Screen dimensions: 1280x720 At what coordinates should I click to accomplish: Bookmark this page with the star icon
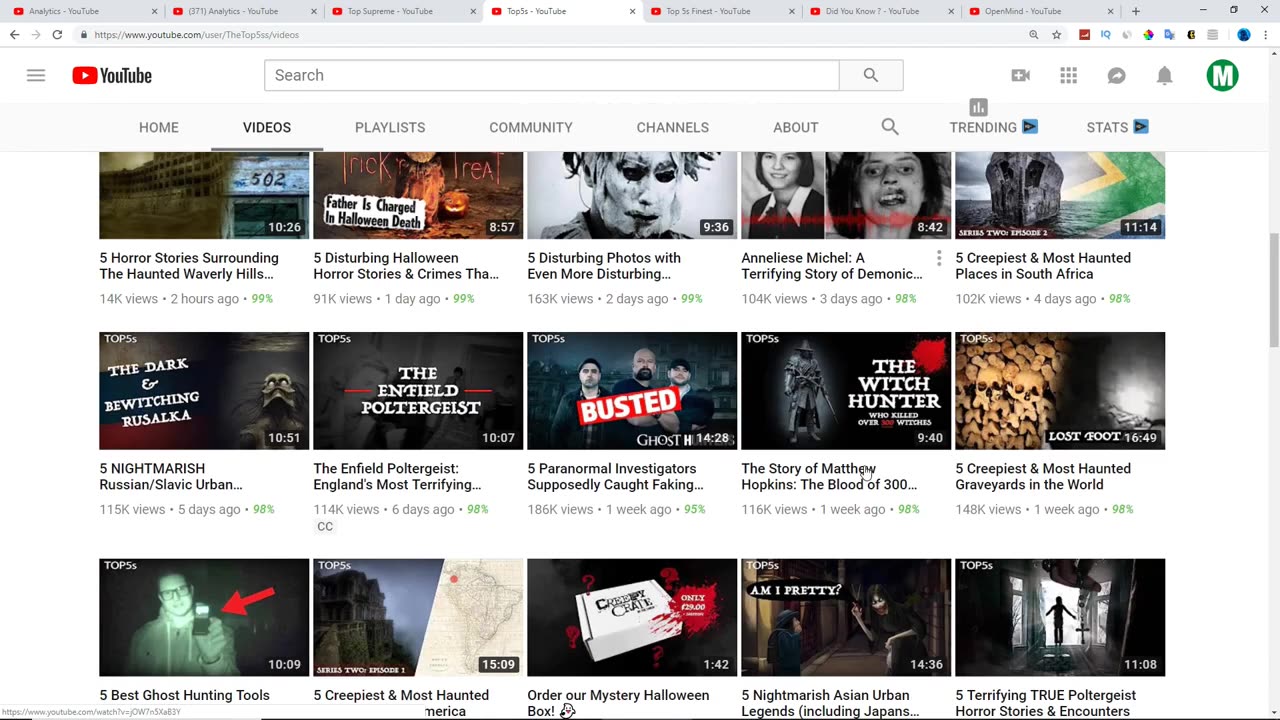(1056, 34)
